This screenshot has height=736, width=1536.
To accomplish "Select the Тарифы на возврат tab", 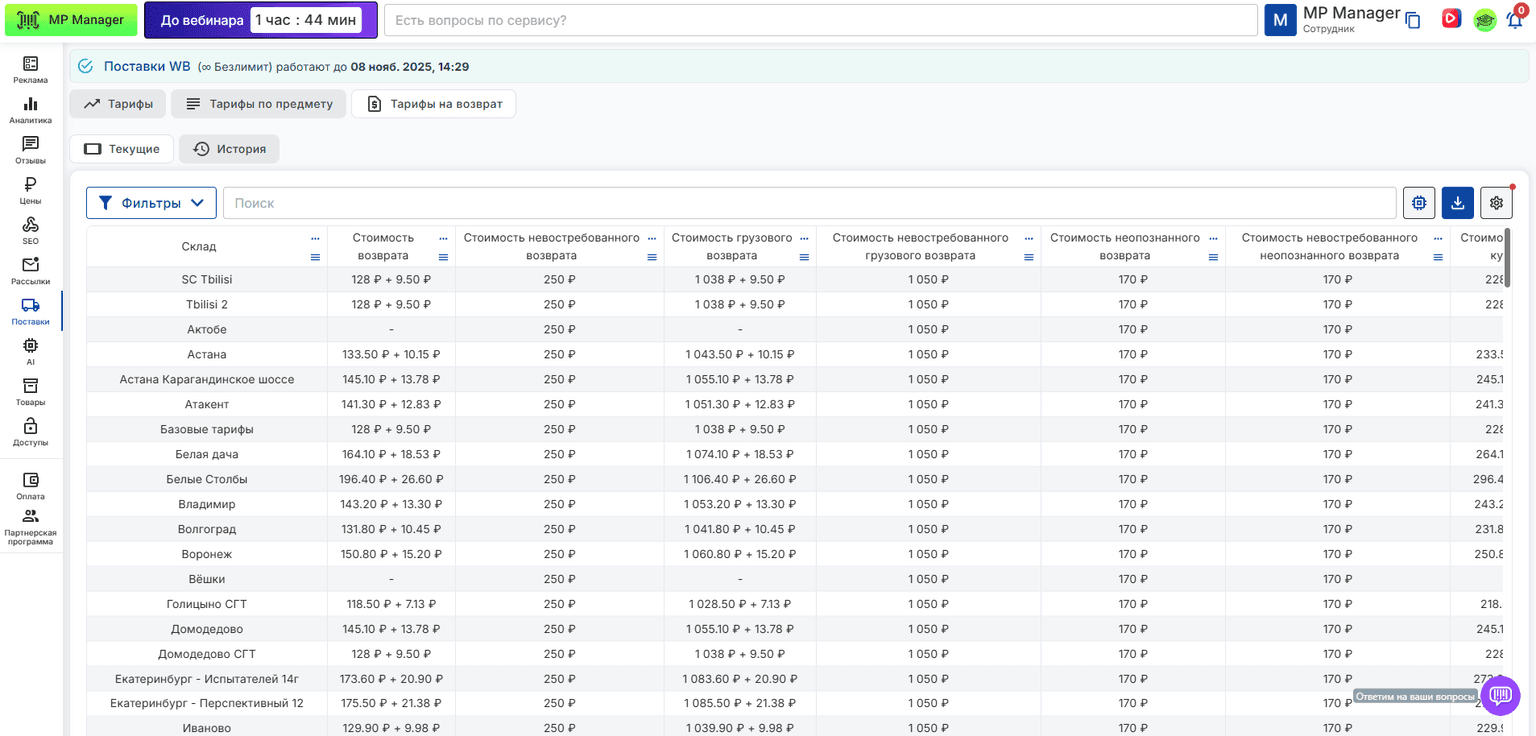I will click(434, 104).
